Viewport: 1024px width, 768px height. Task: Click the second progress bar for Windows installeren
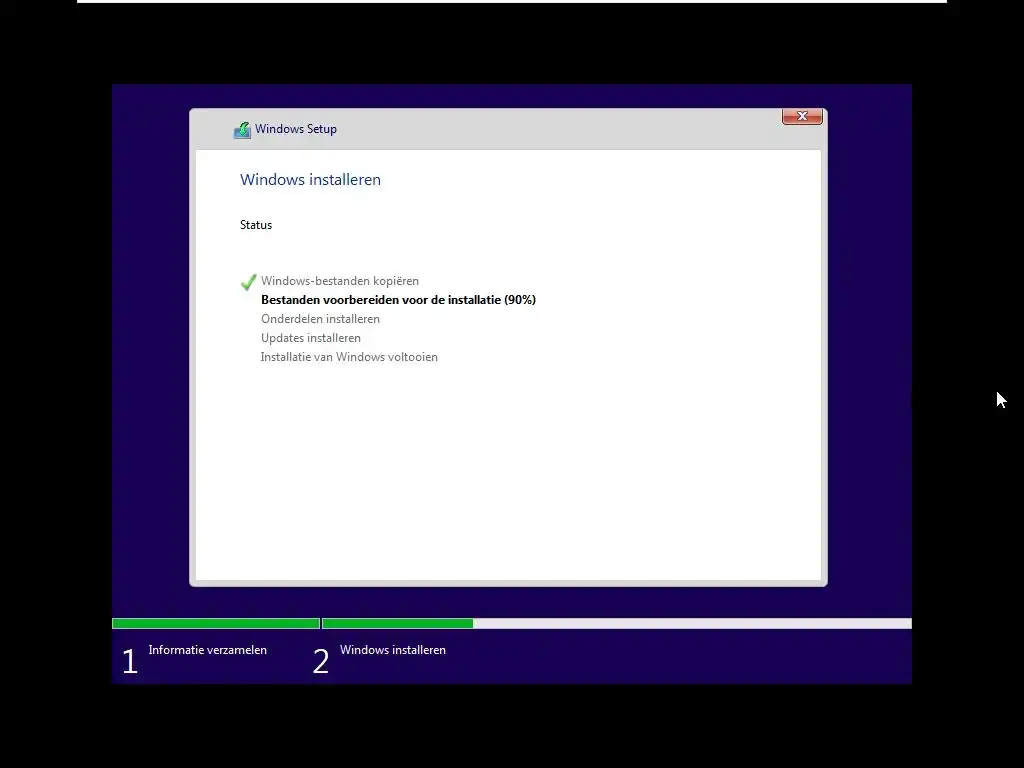(x=617, y=624)
